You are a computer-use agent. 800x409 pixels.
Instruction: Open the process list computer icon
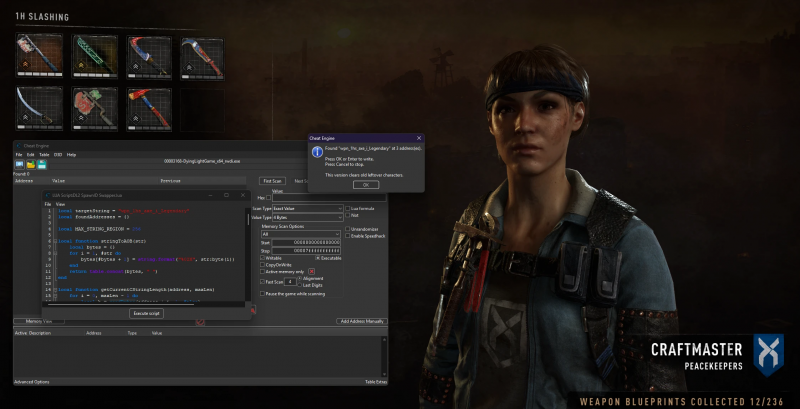(x=20, y=164)
